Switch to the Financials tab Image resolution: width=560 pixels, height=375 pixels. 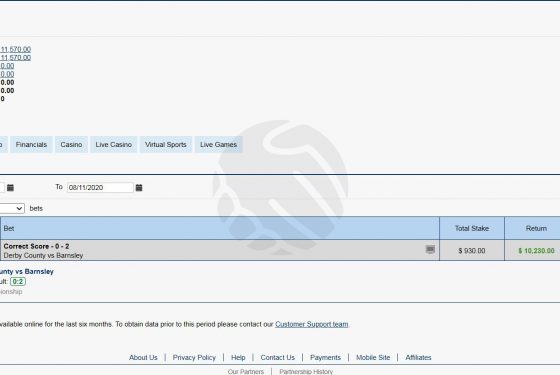tap(31, 145)
